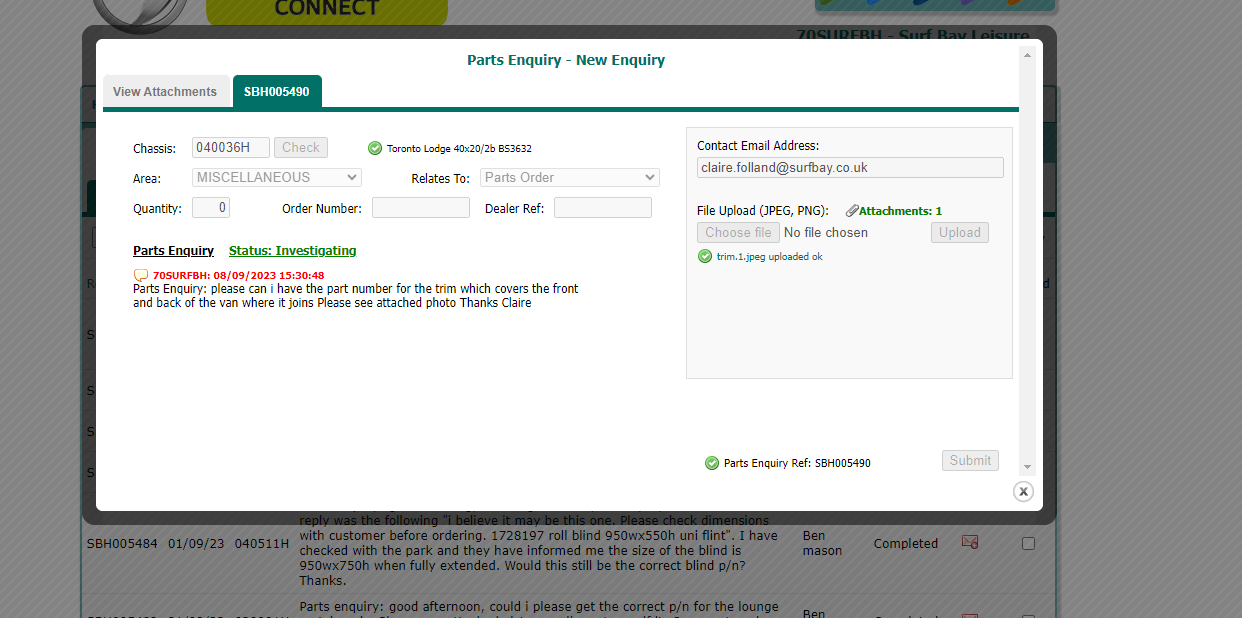Click the No file chosen label
Screen dimensions: 1242x618
826,232
